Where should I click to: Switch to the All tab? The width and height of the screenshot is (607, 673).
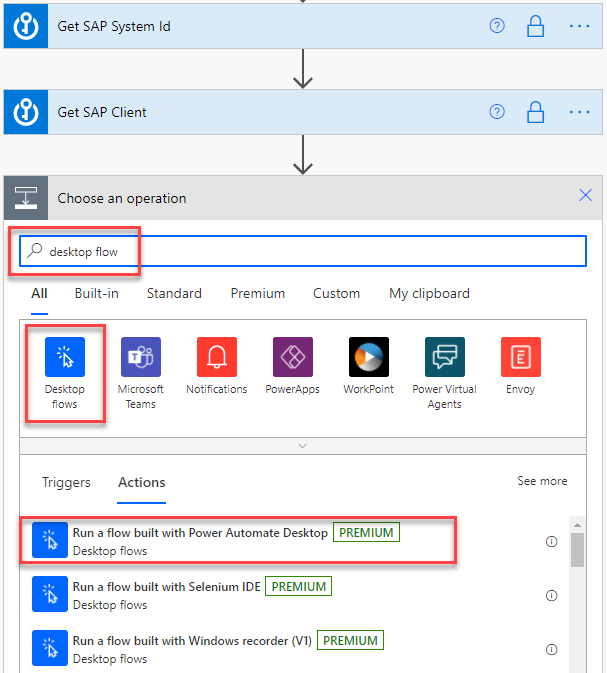point(39,294)
